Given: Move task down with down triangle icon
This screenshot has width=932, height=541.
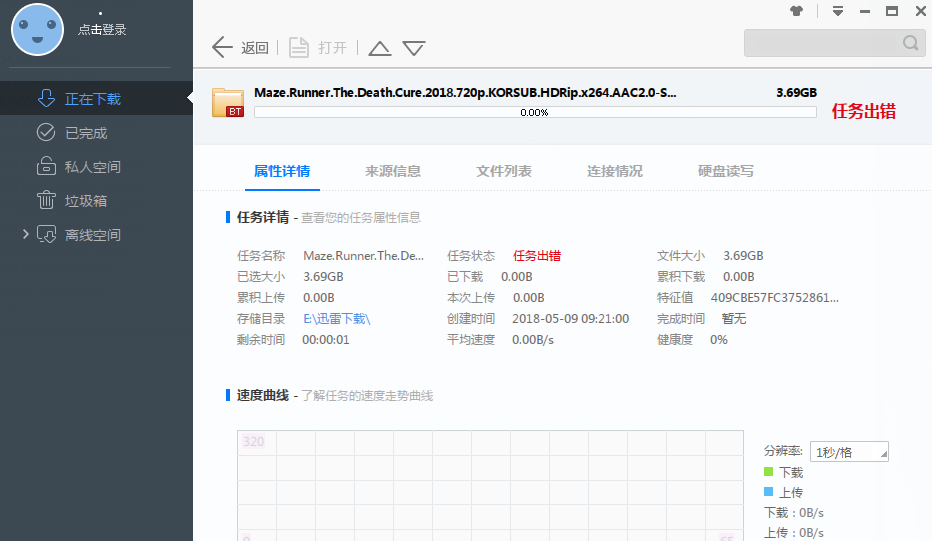Looking at the screenshot, I should pos(414,48).
